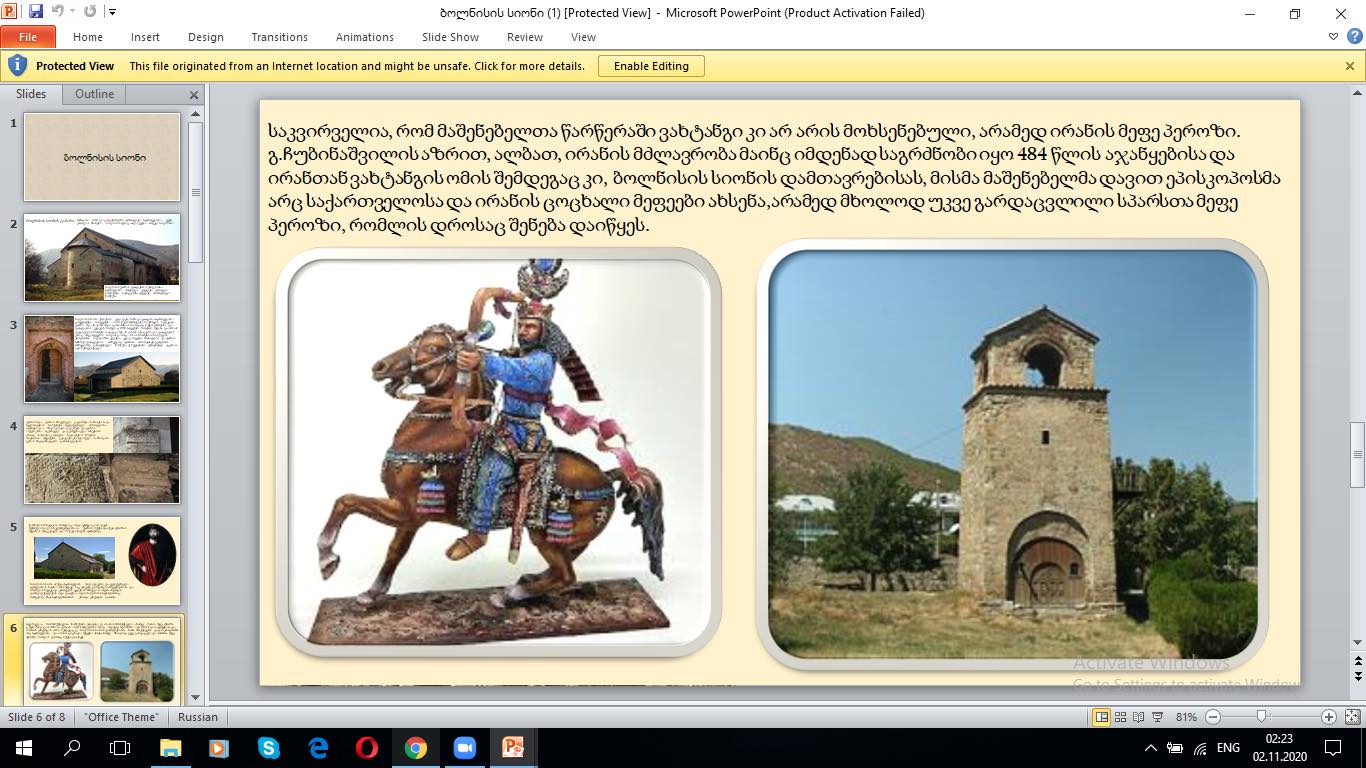This screenshot has height=768, width=1366.
Task: Select the Slides pane tab
Action: 31,94
